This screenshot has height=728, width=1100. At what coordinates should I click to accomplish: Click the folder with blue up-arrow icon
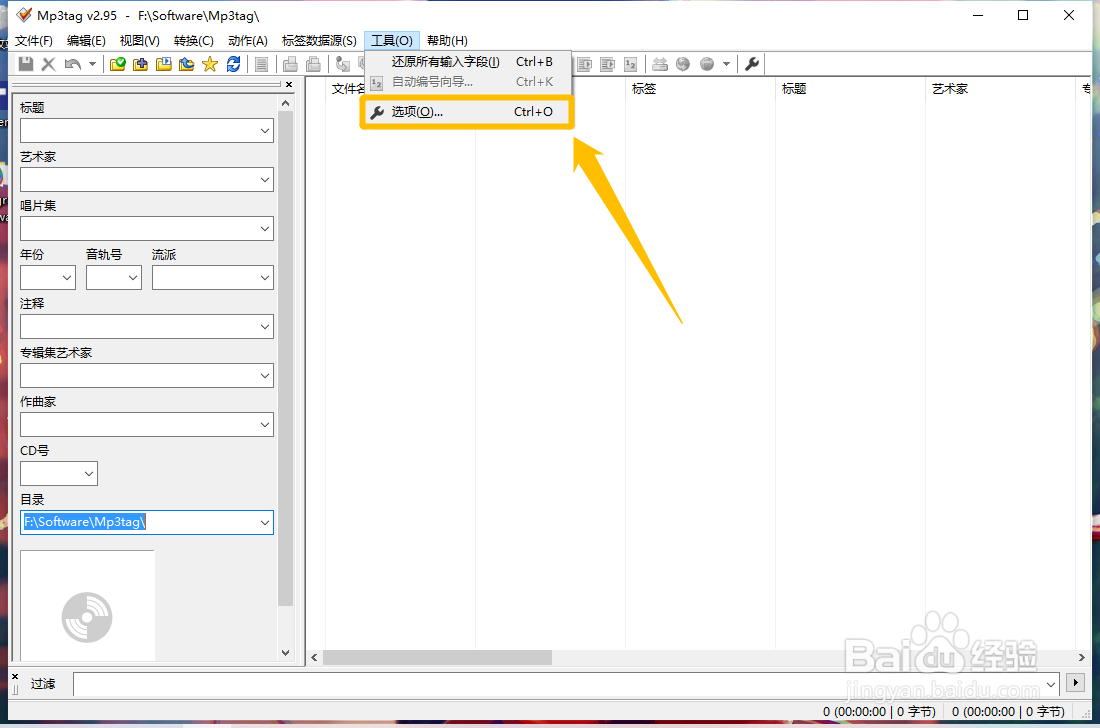tap(187, 64)
